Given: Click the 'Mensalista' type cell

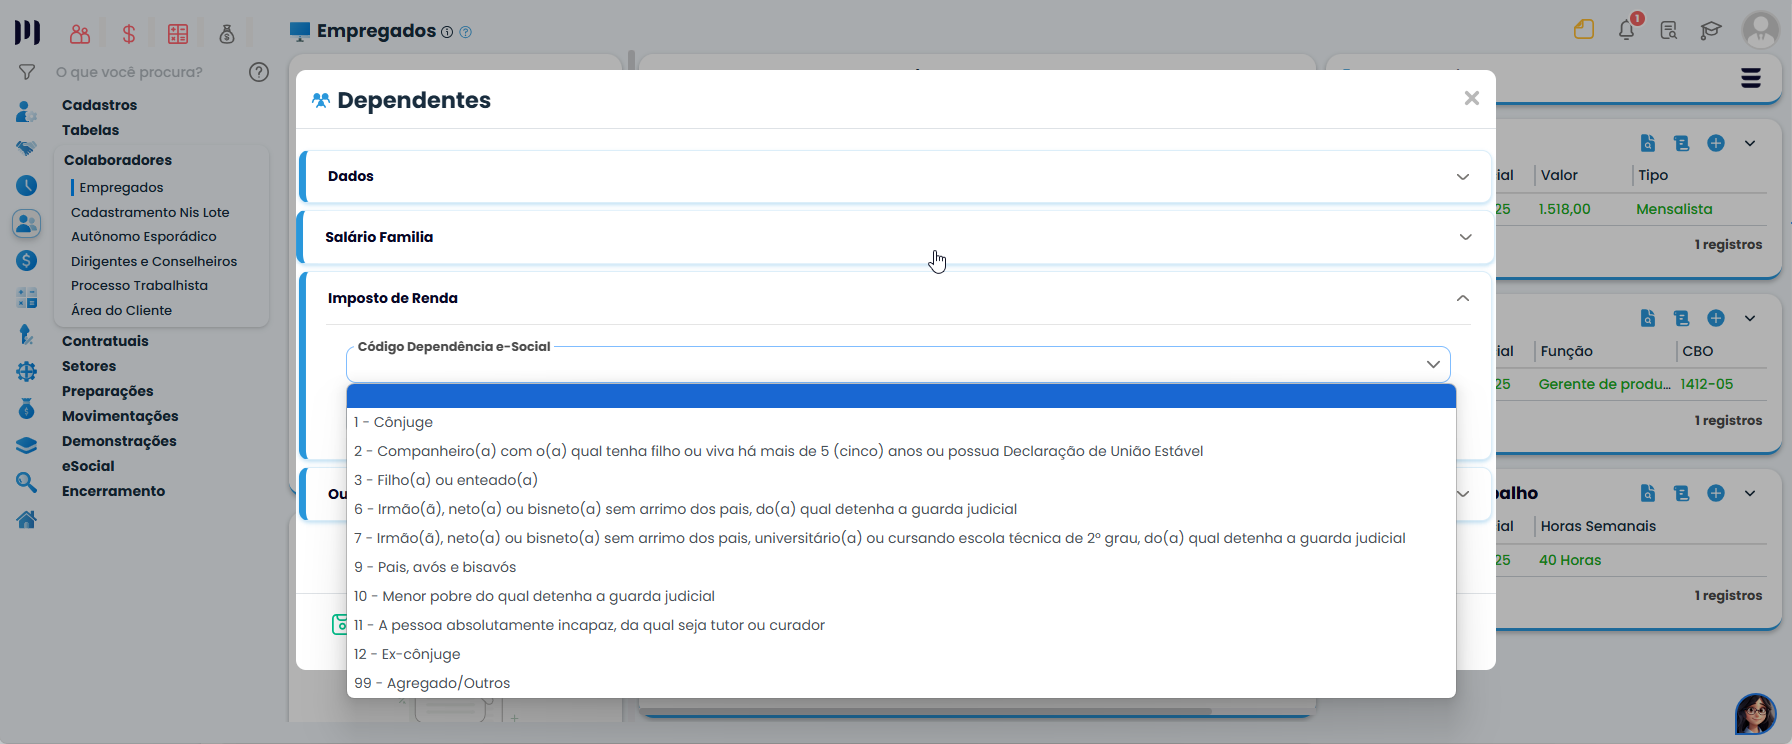Looking at the screenshot, I should [1674, 209].
